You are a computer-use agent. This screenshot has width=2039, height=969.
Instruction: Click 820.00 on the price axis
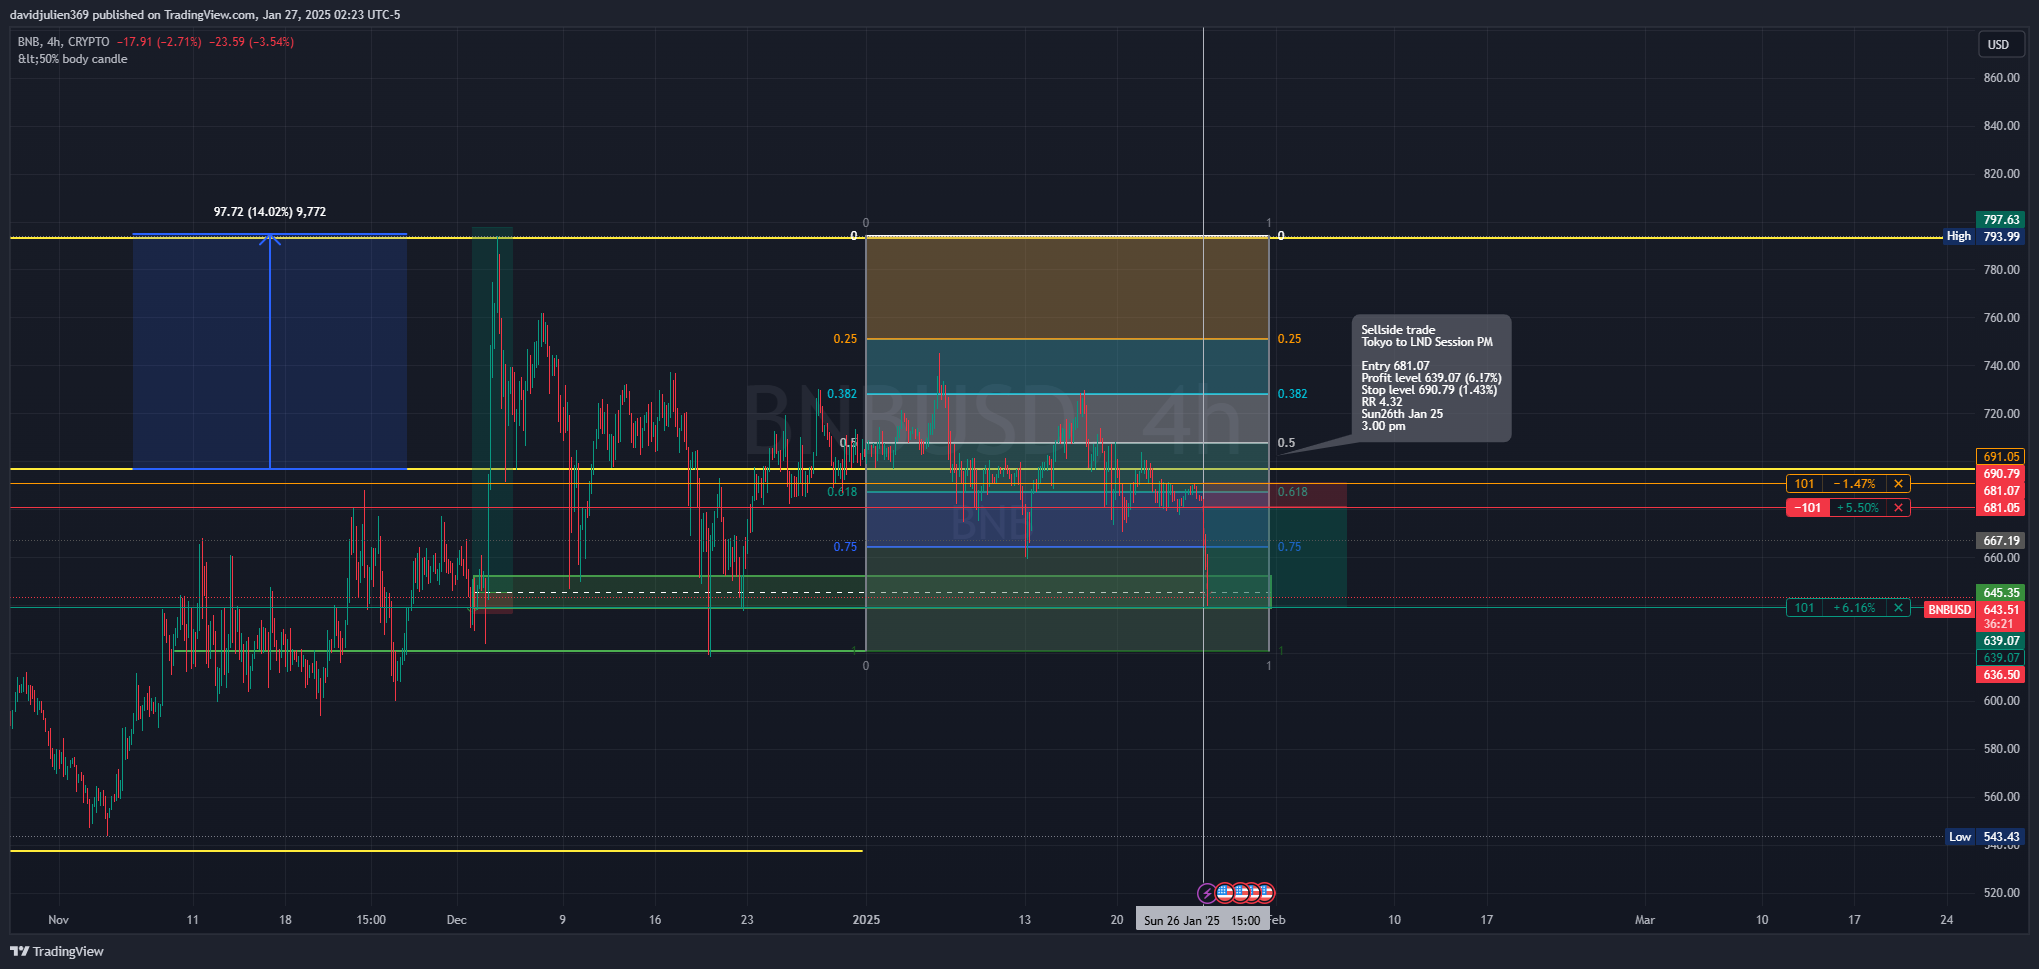(2002, 174)
